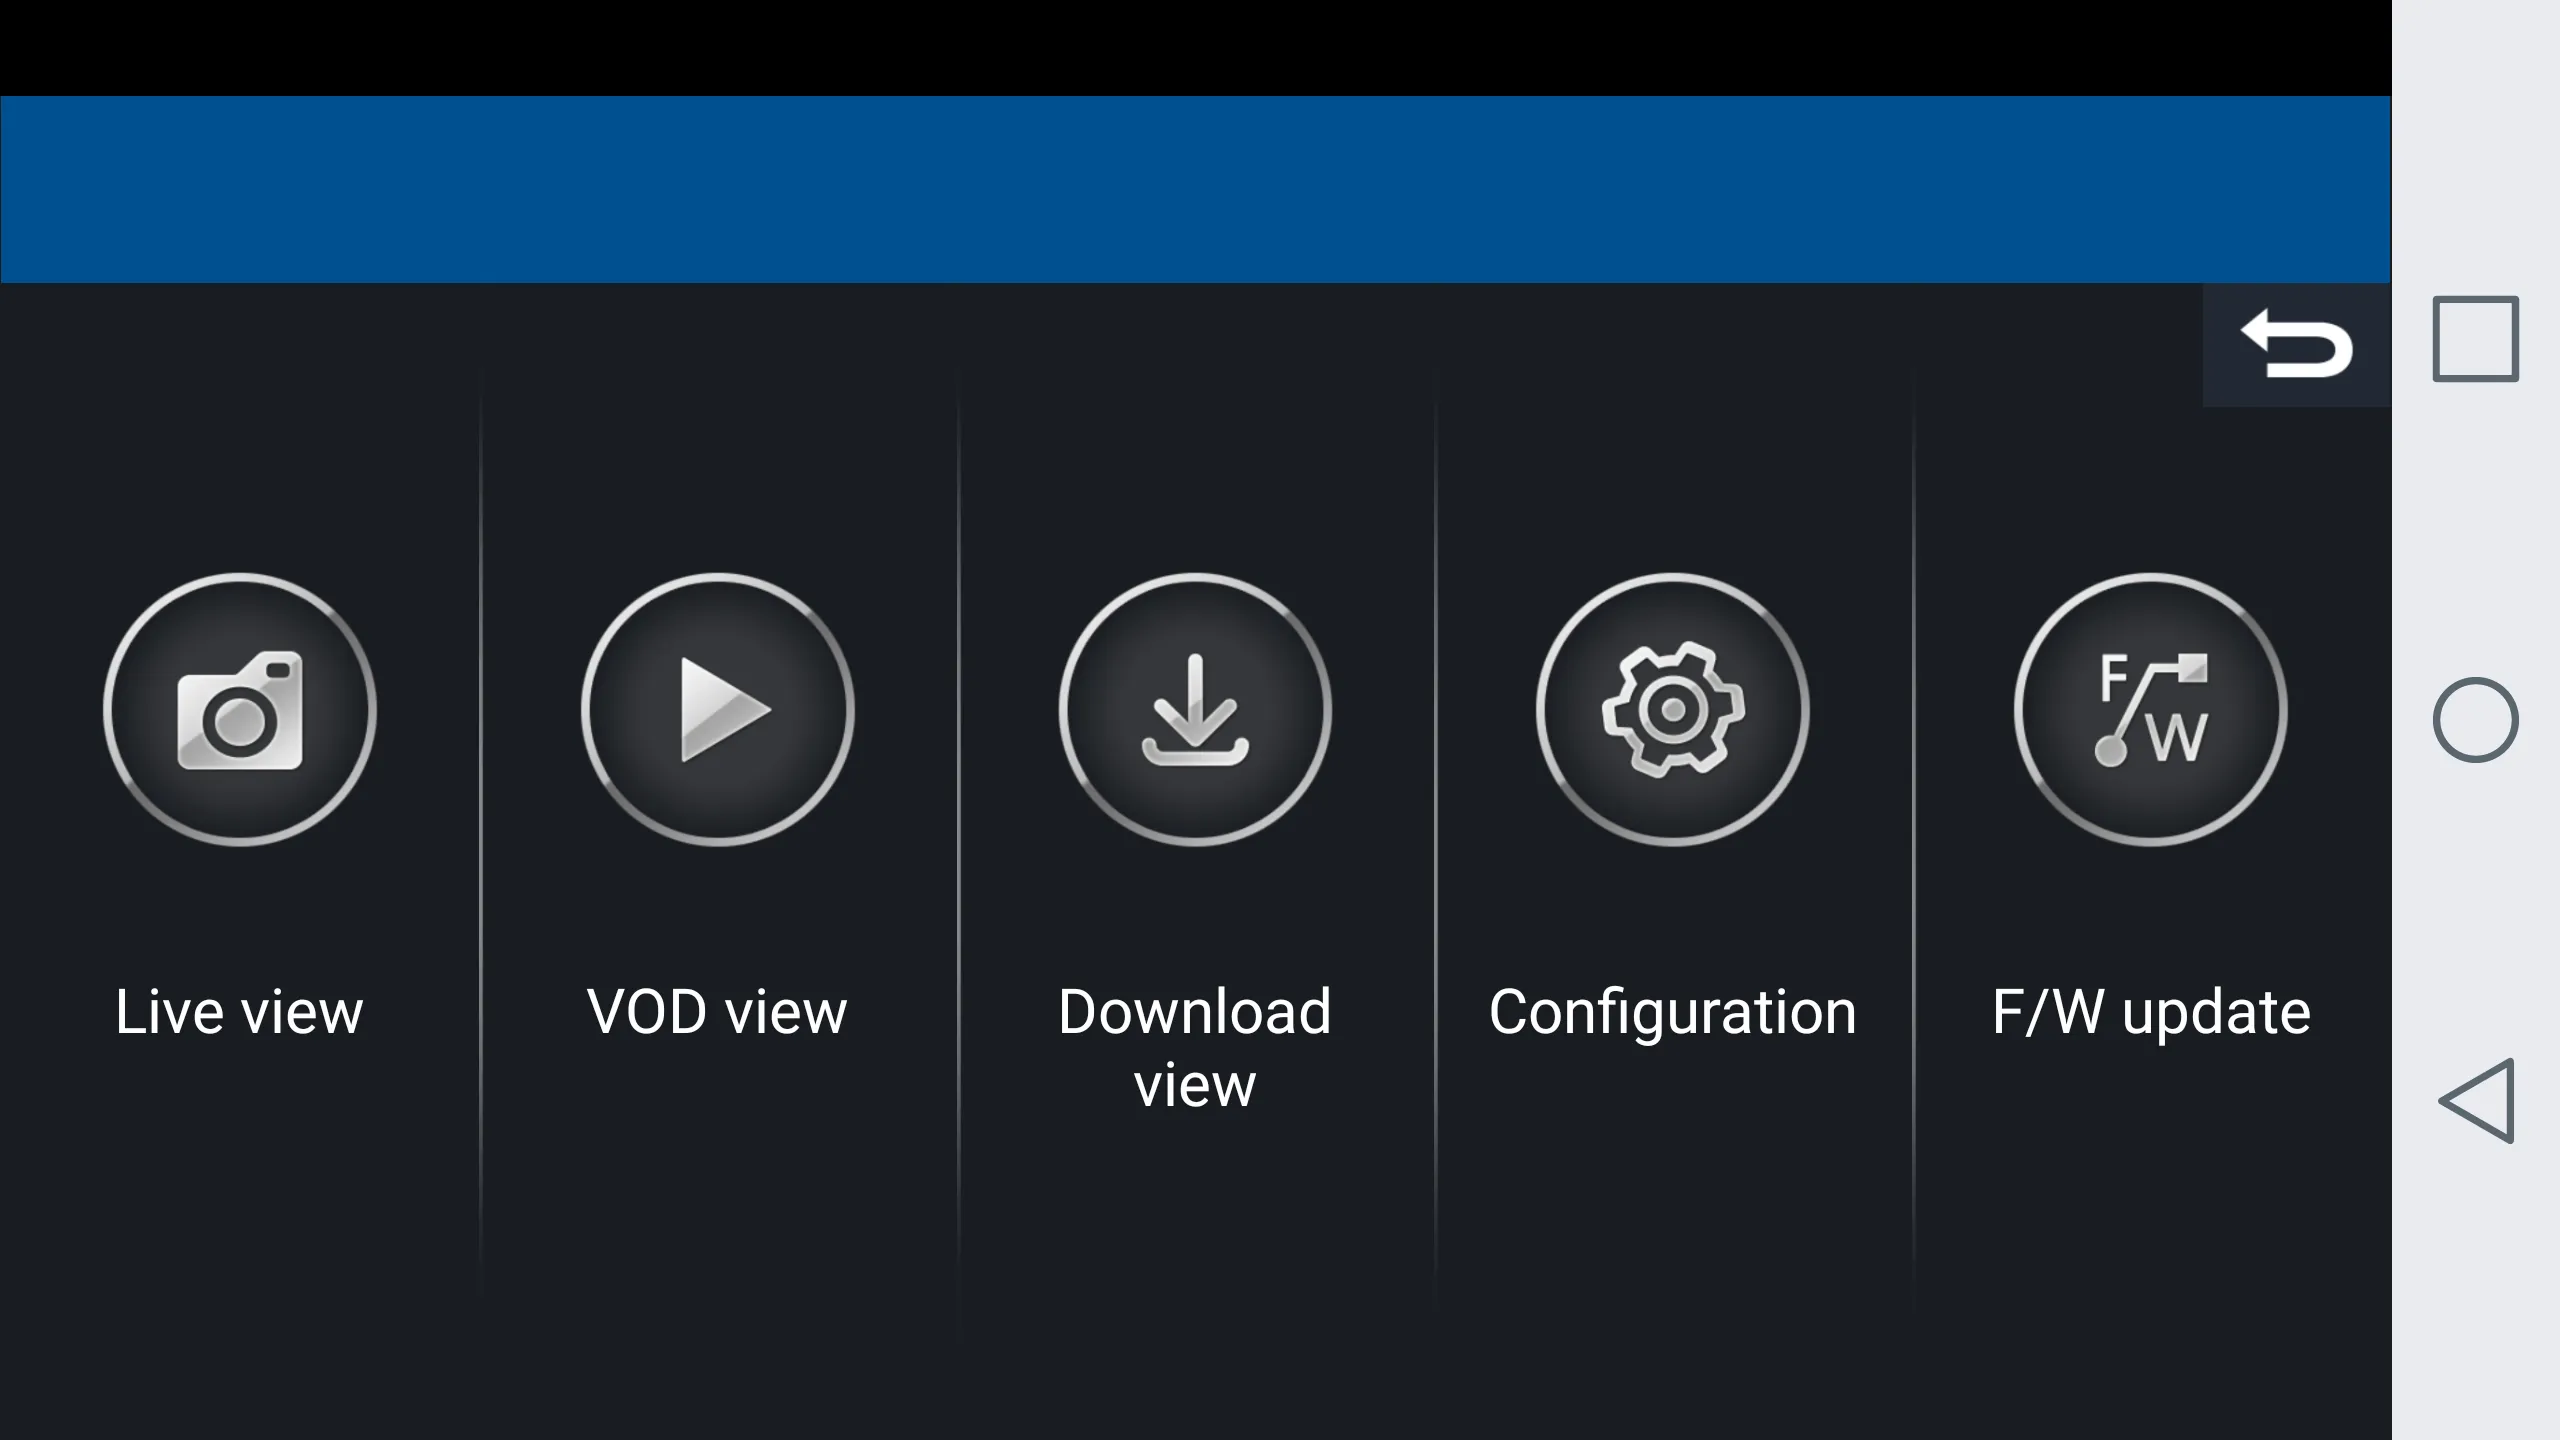Screen dimensions: 2560x1440
Task: Open Download view for files
Action: pos(1194,710)
